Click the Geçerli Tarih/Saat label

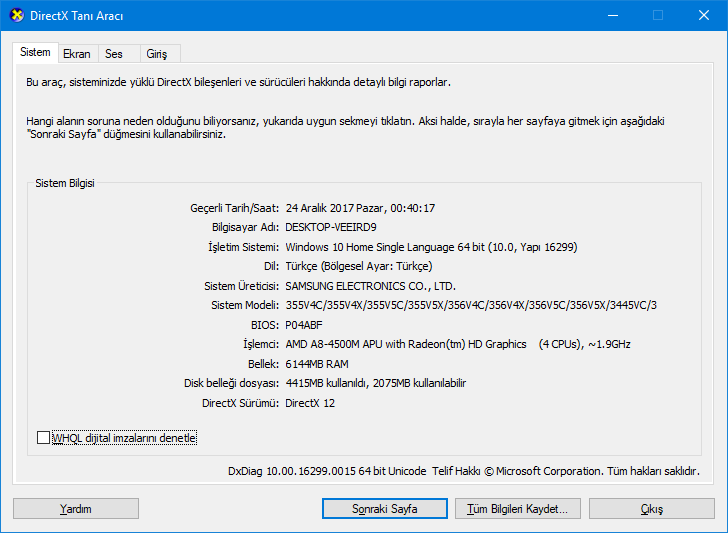point(234,208)
